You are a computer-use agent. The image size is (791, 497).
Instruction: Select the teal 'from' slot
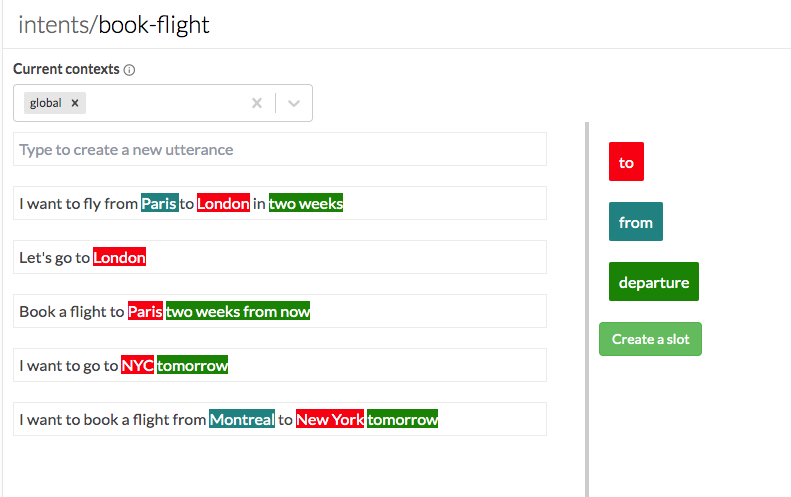pos(636,222)
